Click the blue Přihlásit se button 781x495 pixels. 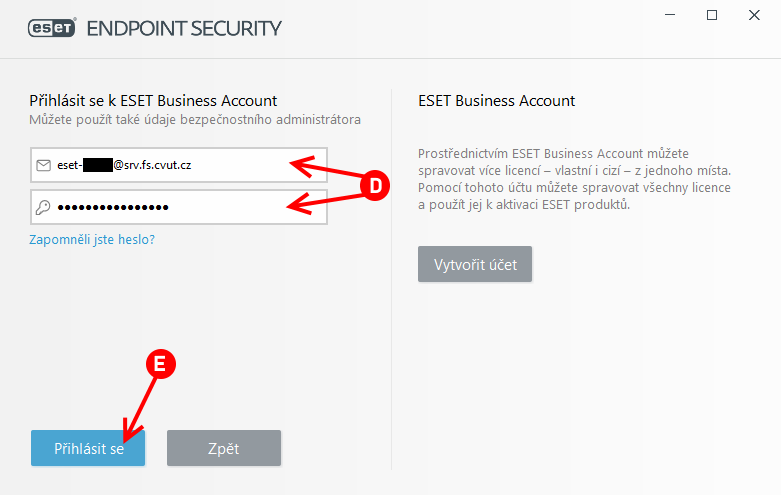click(x=88, y=448)
